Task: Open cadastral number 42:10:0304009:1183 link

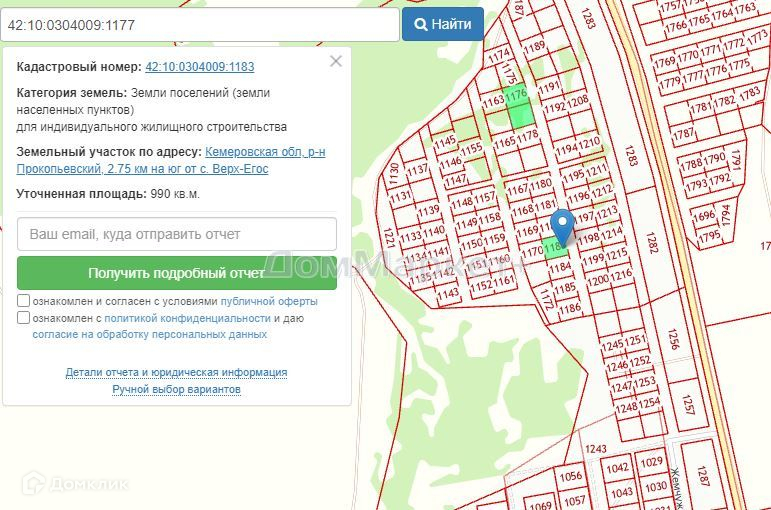Action: (x=200, y=66)
